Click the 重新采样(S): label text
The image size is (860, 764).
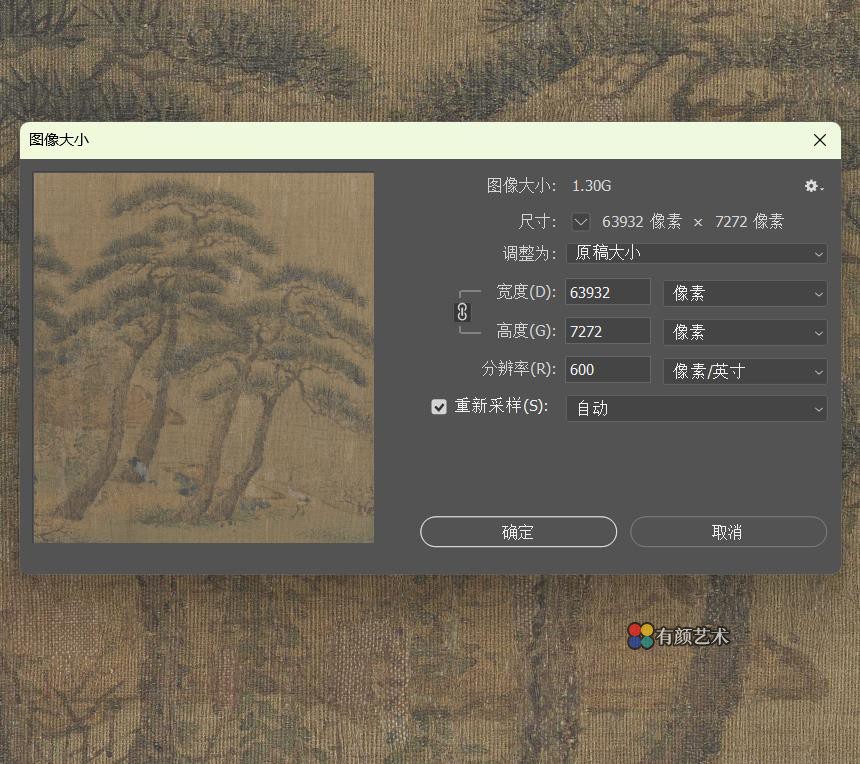coord(501,406)
